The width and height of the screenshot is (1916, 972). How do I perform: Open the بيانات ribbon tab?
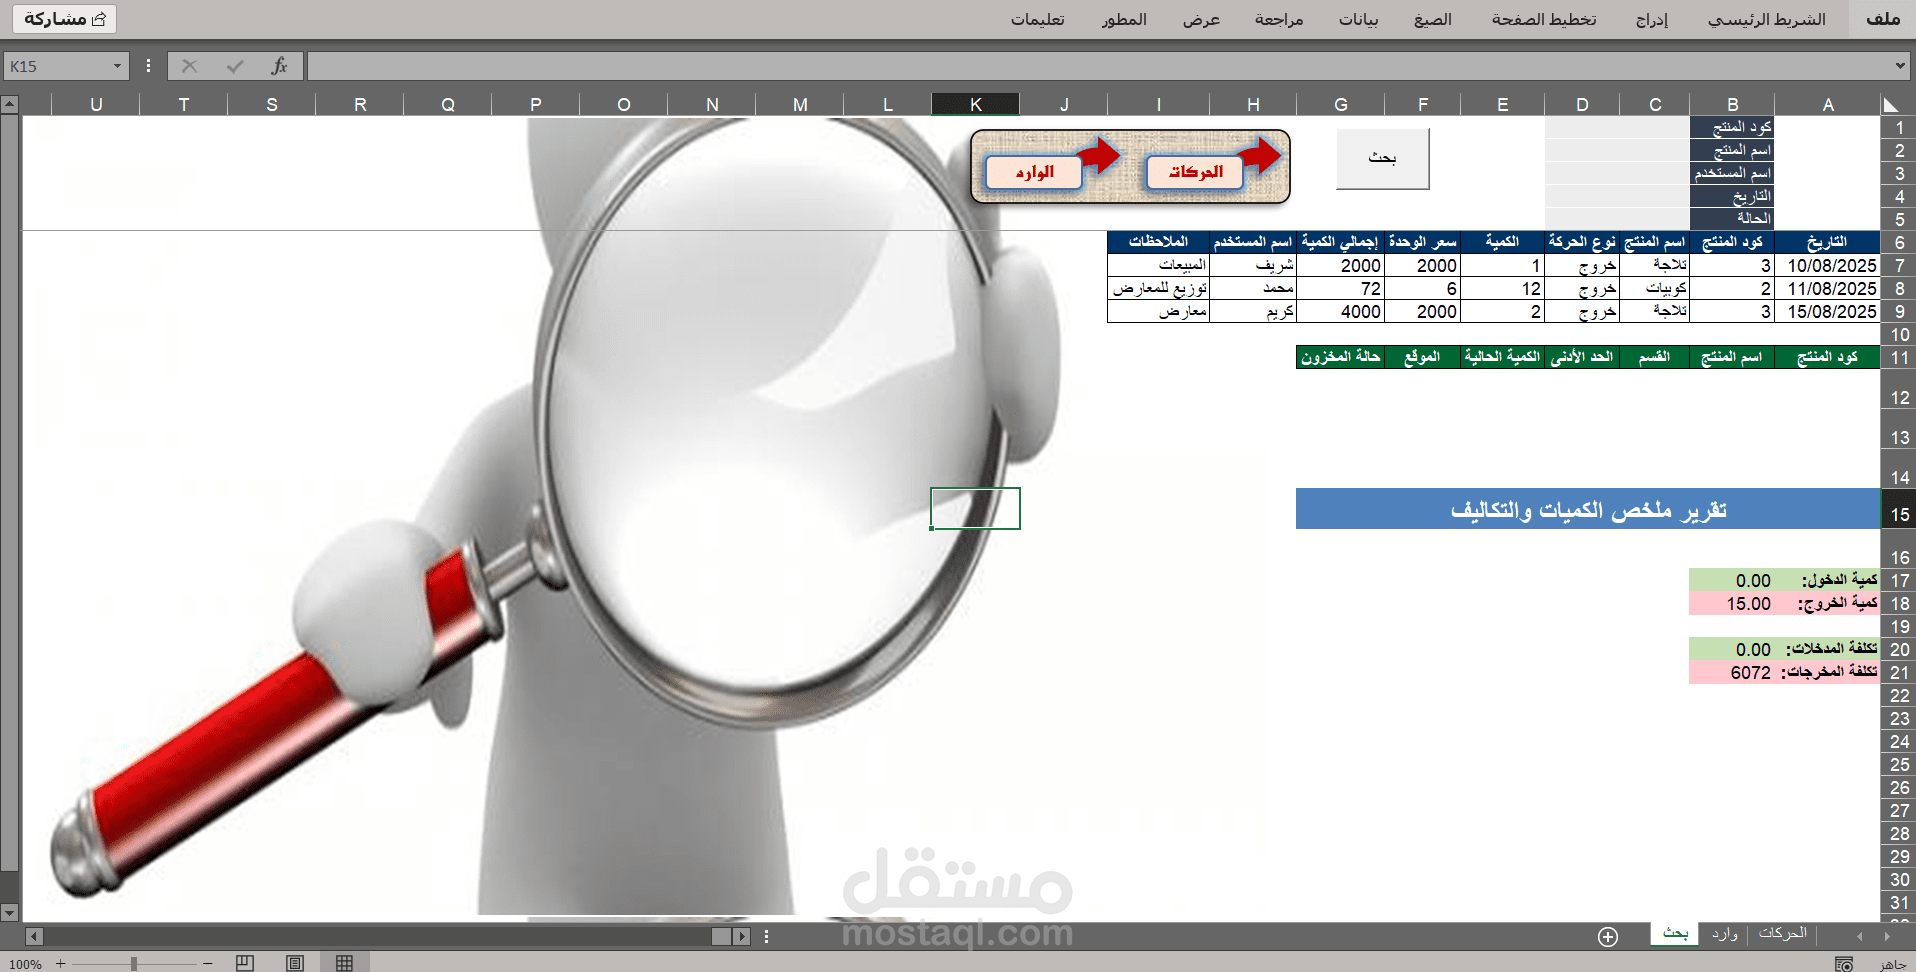1359,19
